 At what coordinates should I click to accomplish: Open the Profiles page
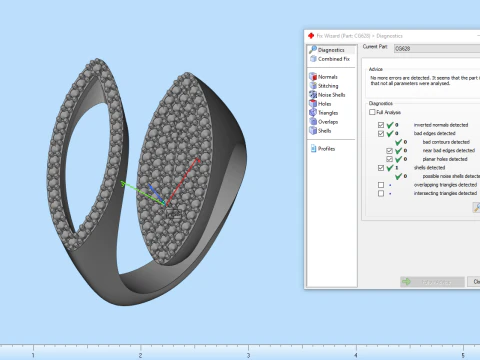click(323, 149)
